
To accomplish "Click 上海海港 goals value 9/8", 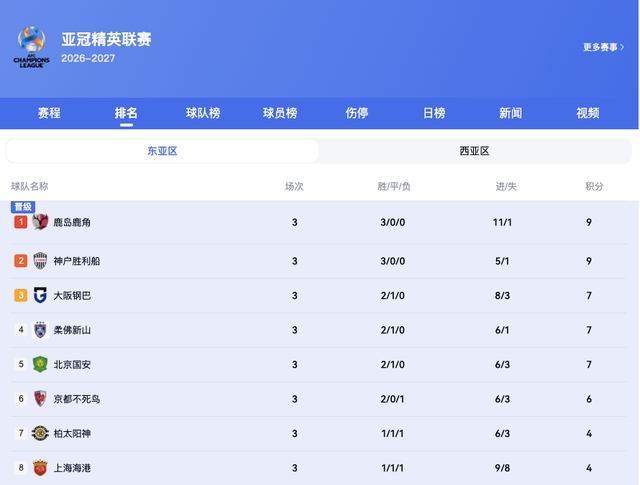I will [x=502, y=468].
